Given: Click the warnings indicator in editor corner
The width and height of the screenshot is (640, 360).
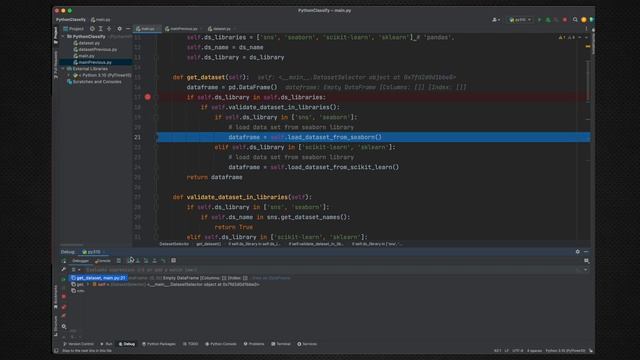Looking at the screenshot, I should 567,38.
